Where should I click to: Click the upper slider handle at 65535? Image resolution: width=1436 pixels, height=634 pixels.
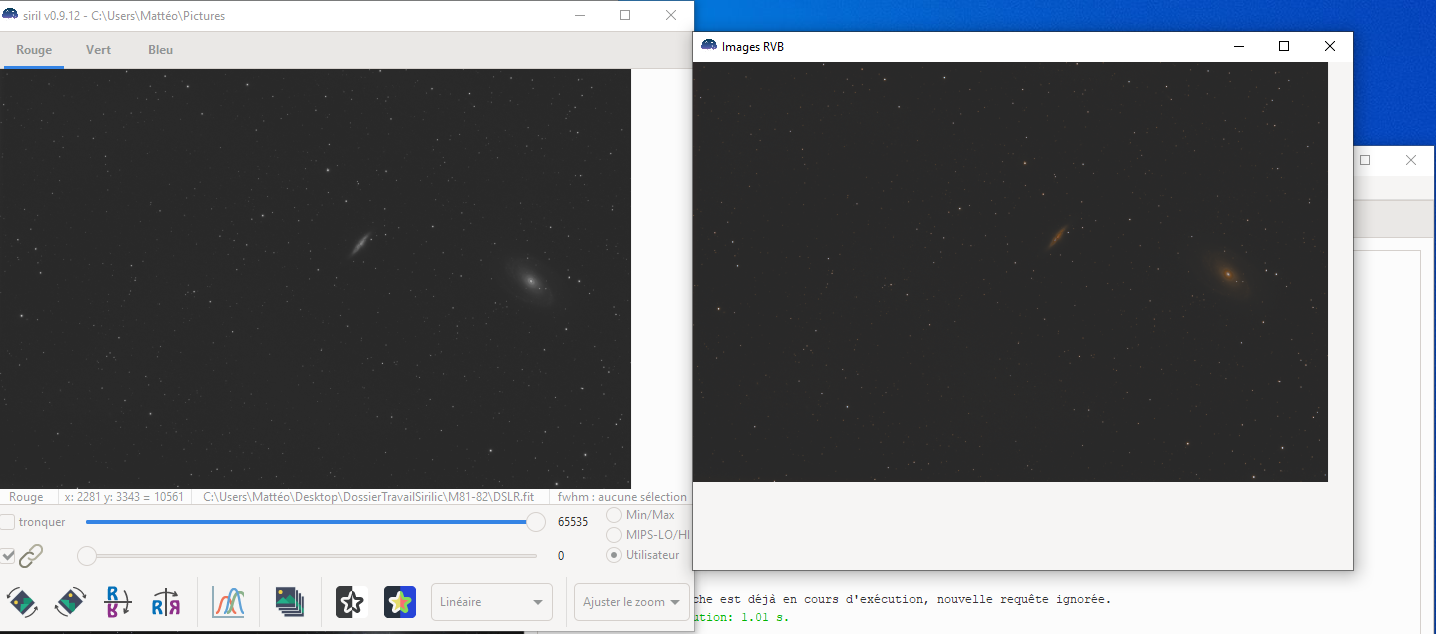click(x=536, y=522)
